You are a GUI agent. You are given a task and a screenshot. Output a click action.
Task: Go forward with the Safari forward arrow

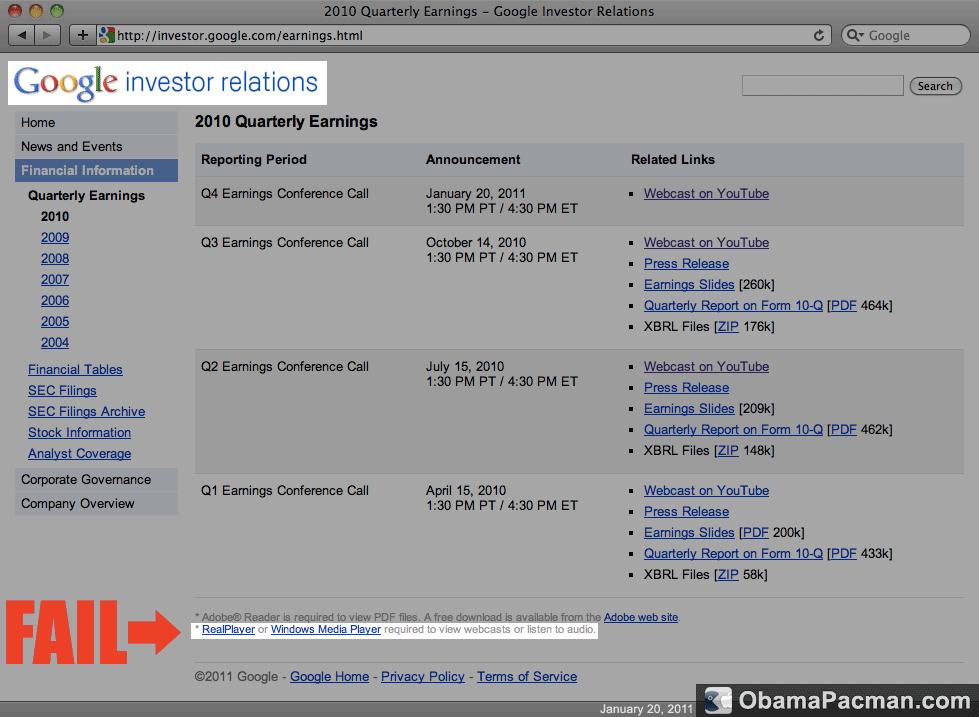(47, 35)
